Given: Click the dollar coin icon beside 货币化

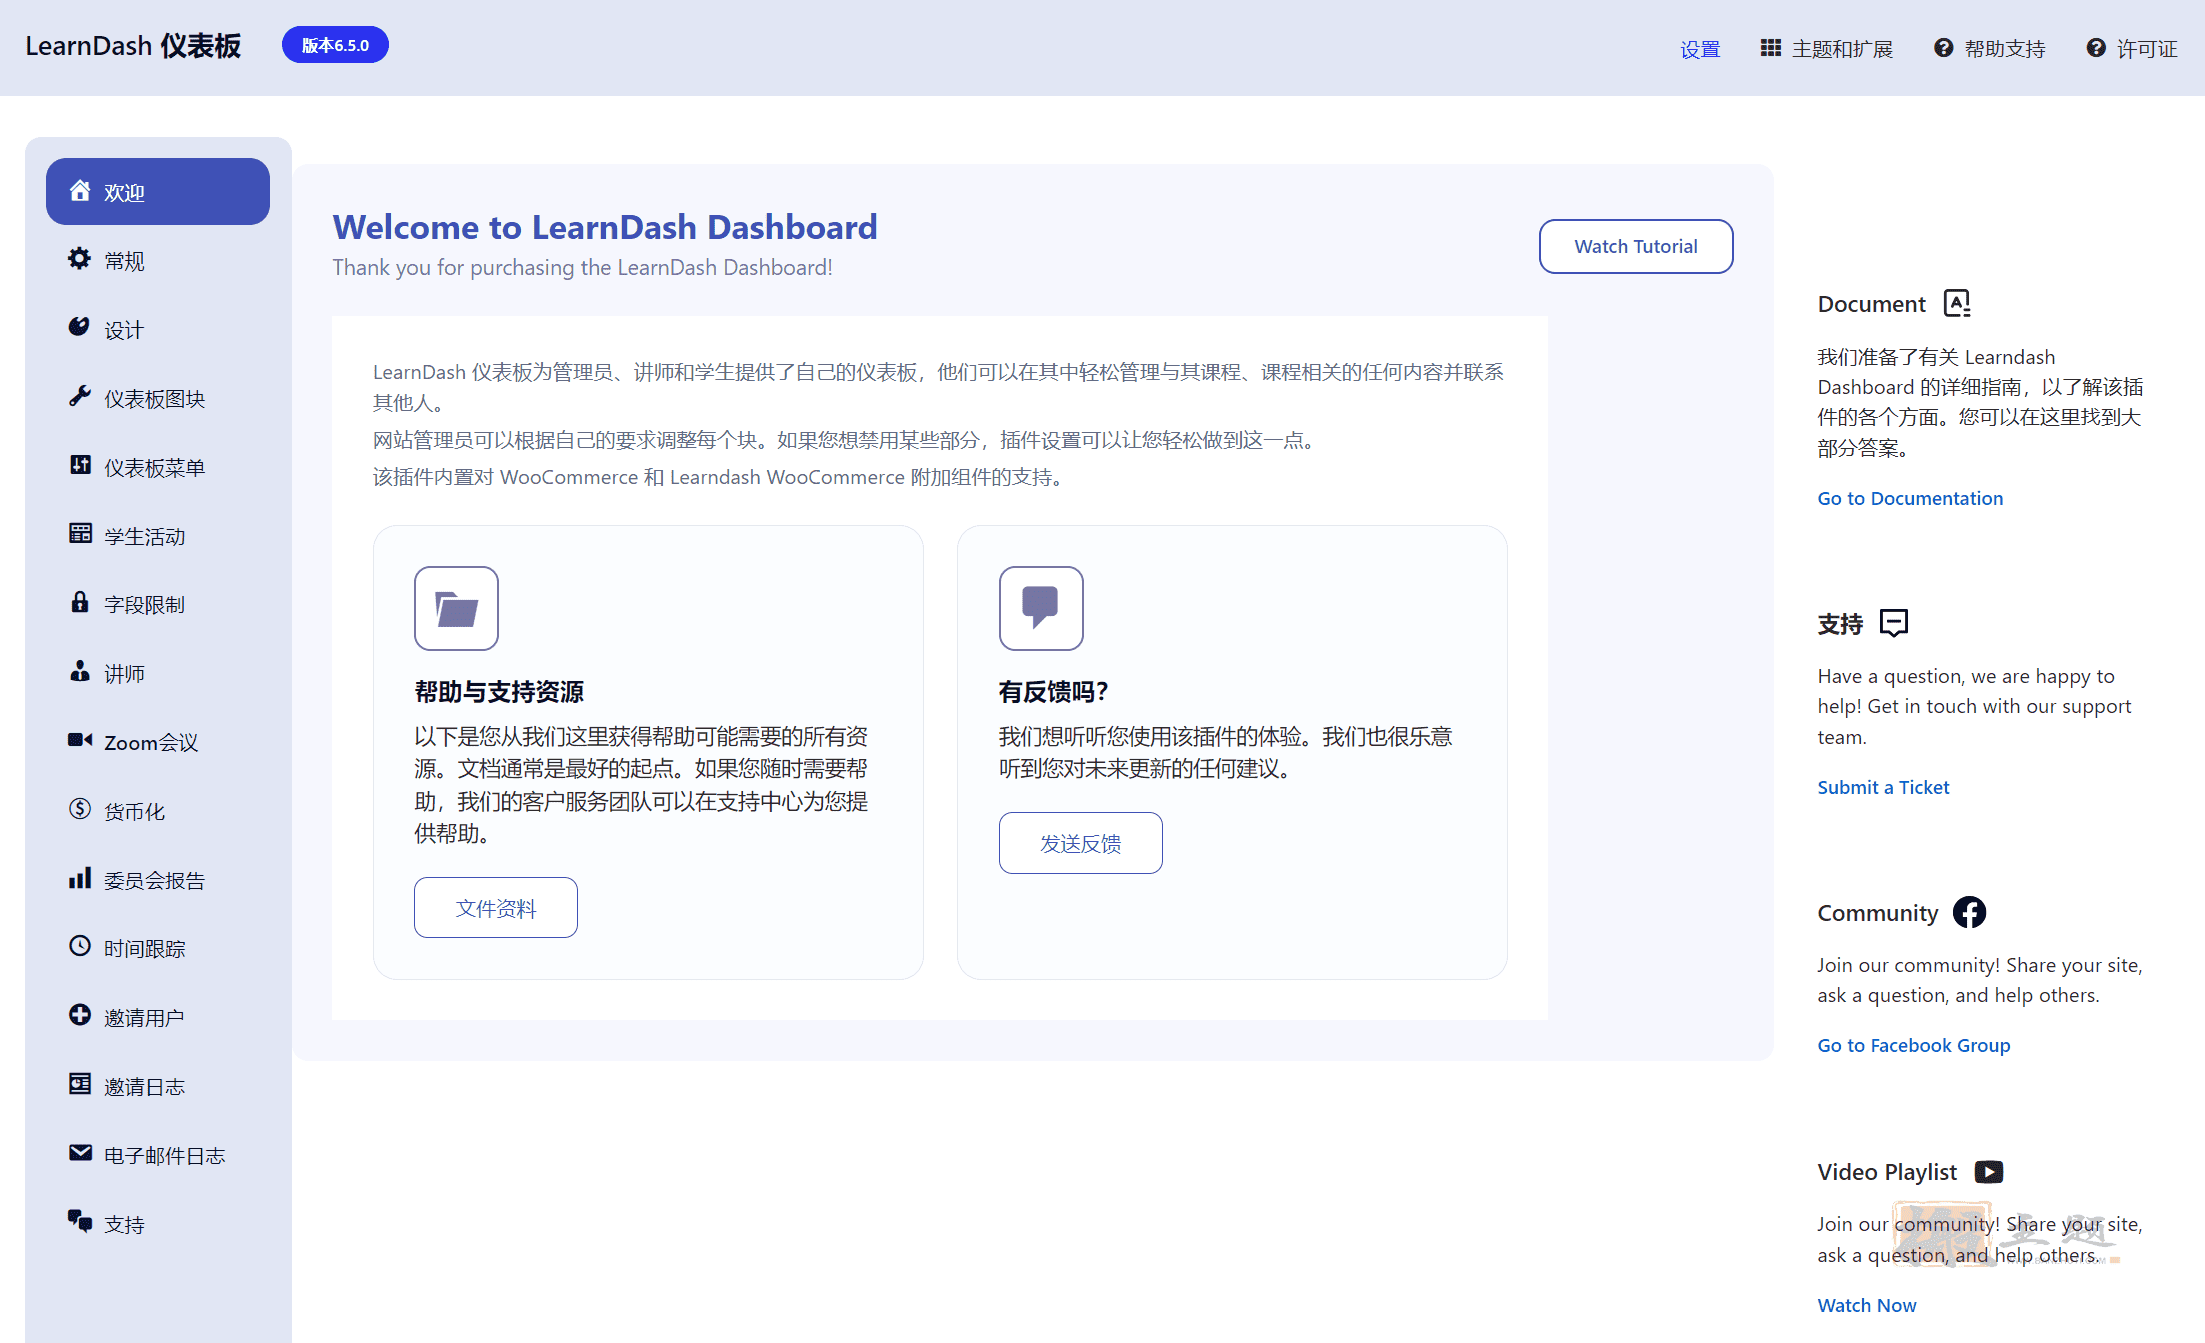Looking at the screenshot, I should click(x=80, y=809).
